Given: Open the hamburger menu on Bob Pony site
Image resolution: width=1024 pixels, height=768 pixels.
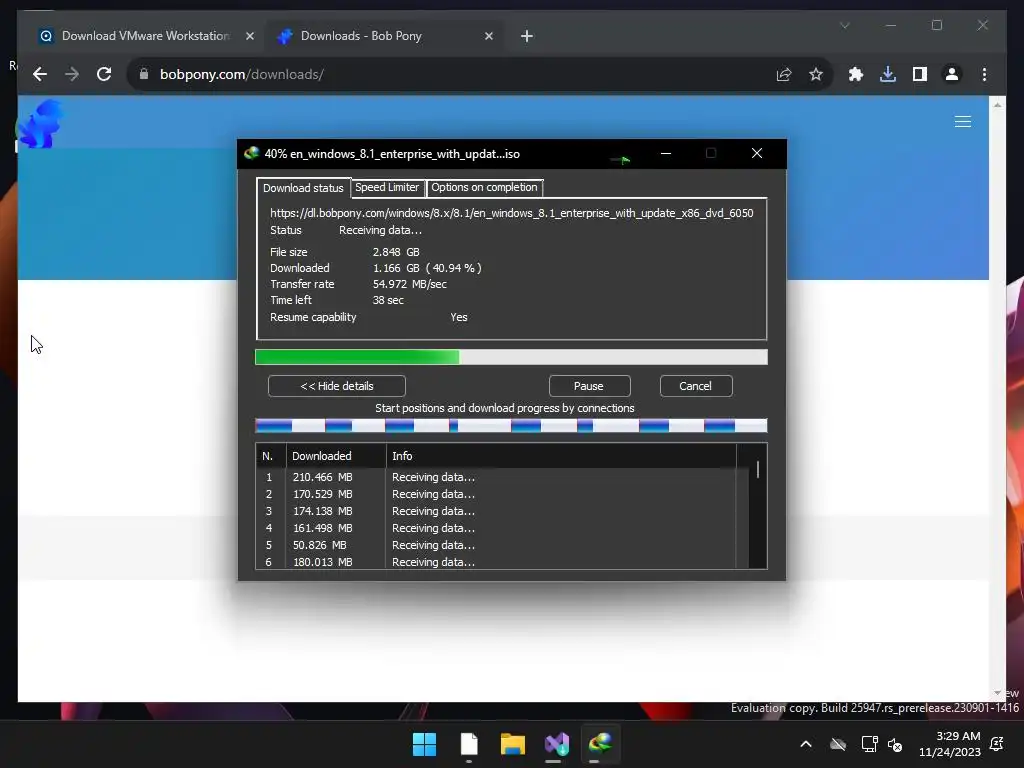Looking at the screenshot, I should point(963,121).
